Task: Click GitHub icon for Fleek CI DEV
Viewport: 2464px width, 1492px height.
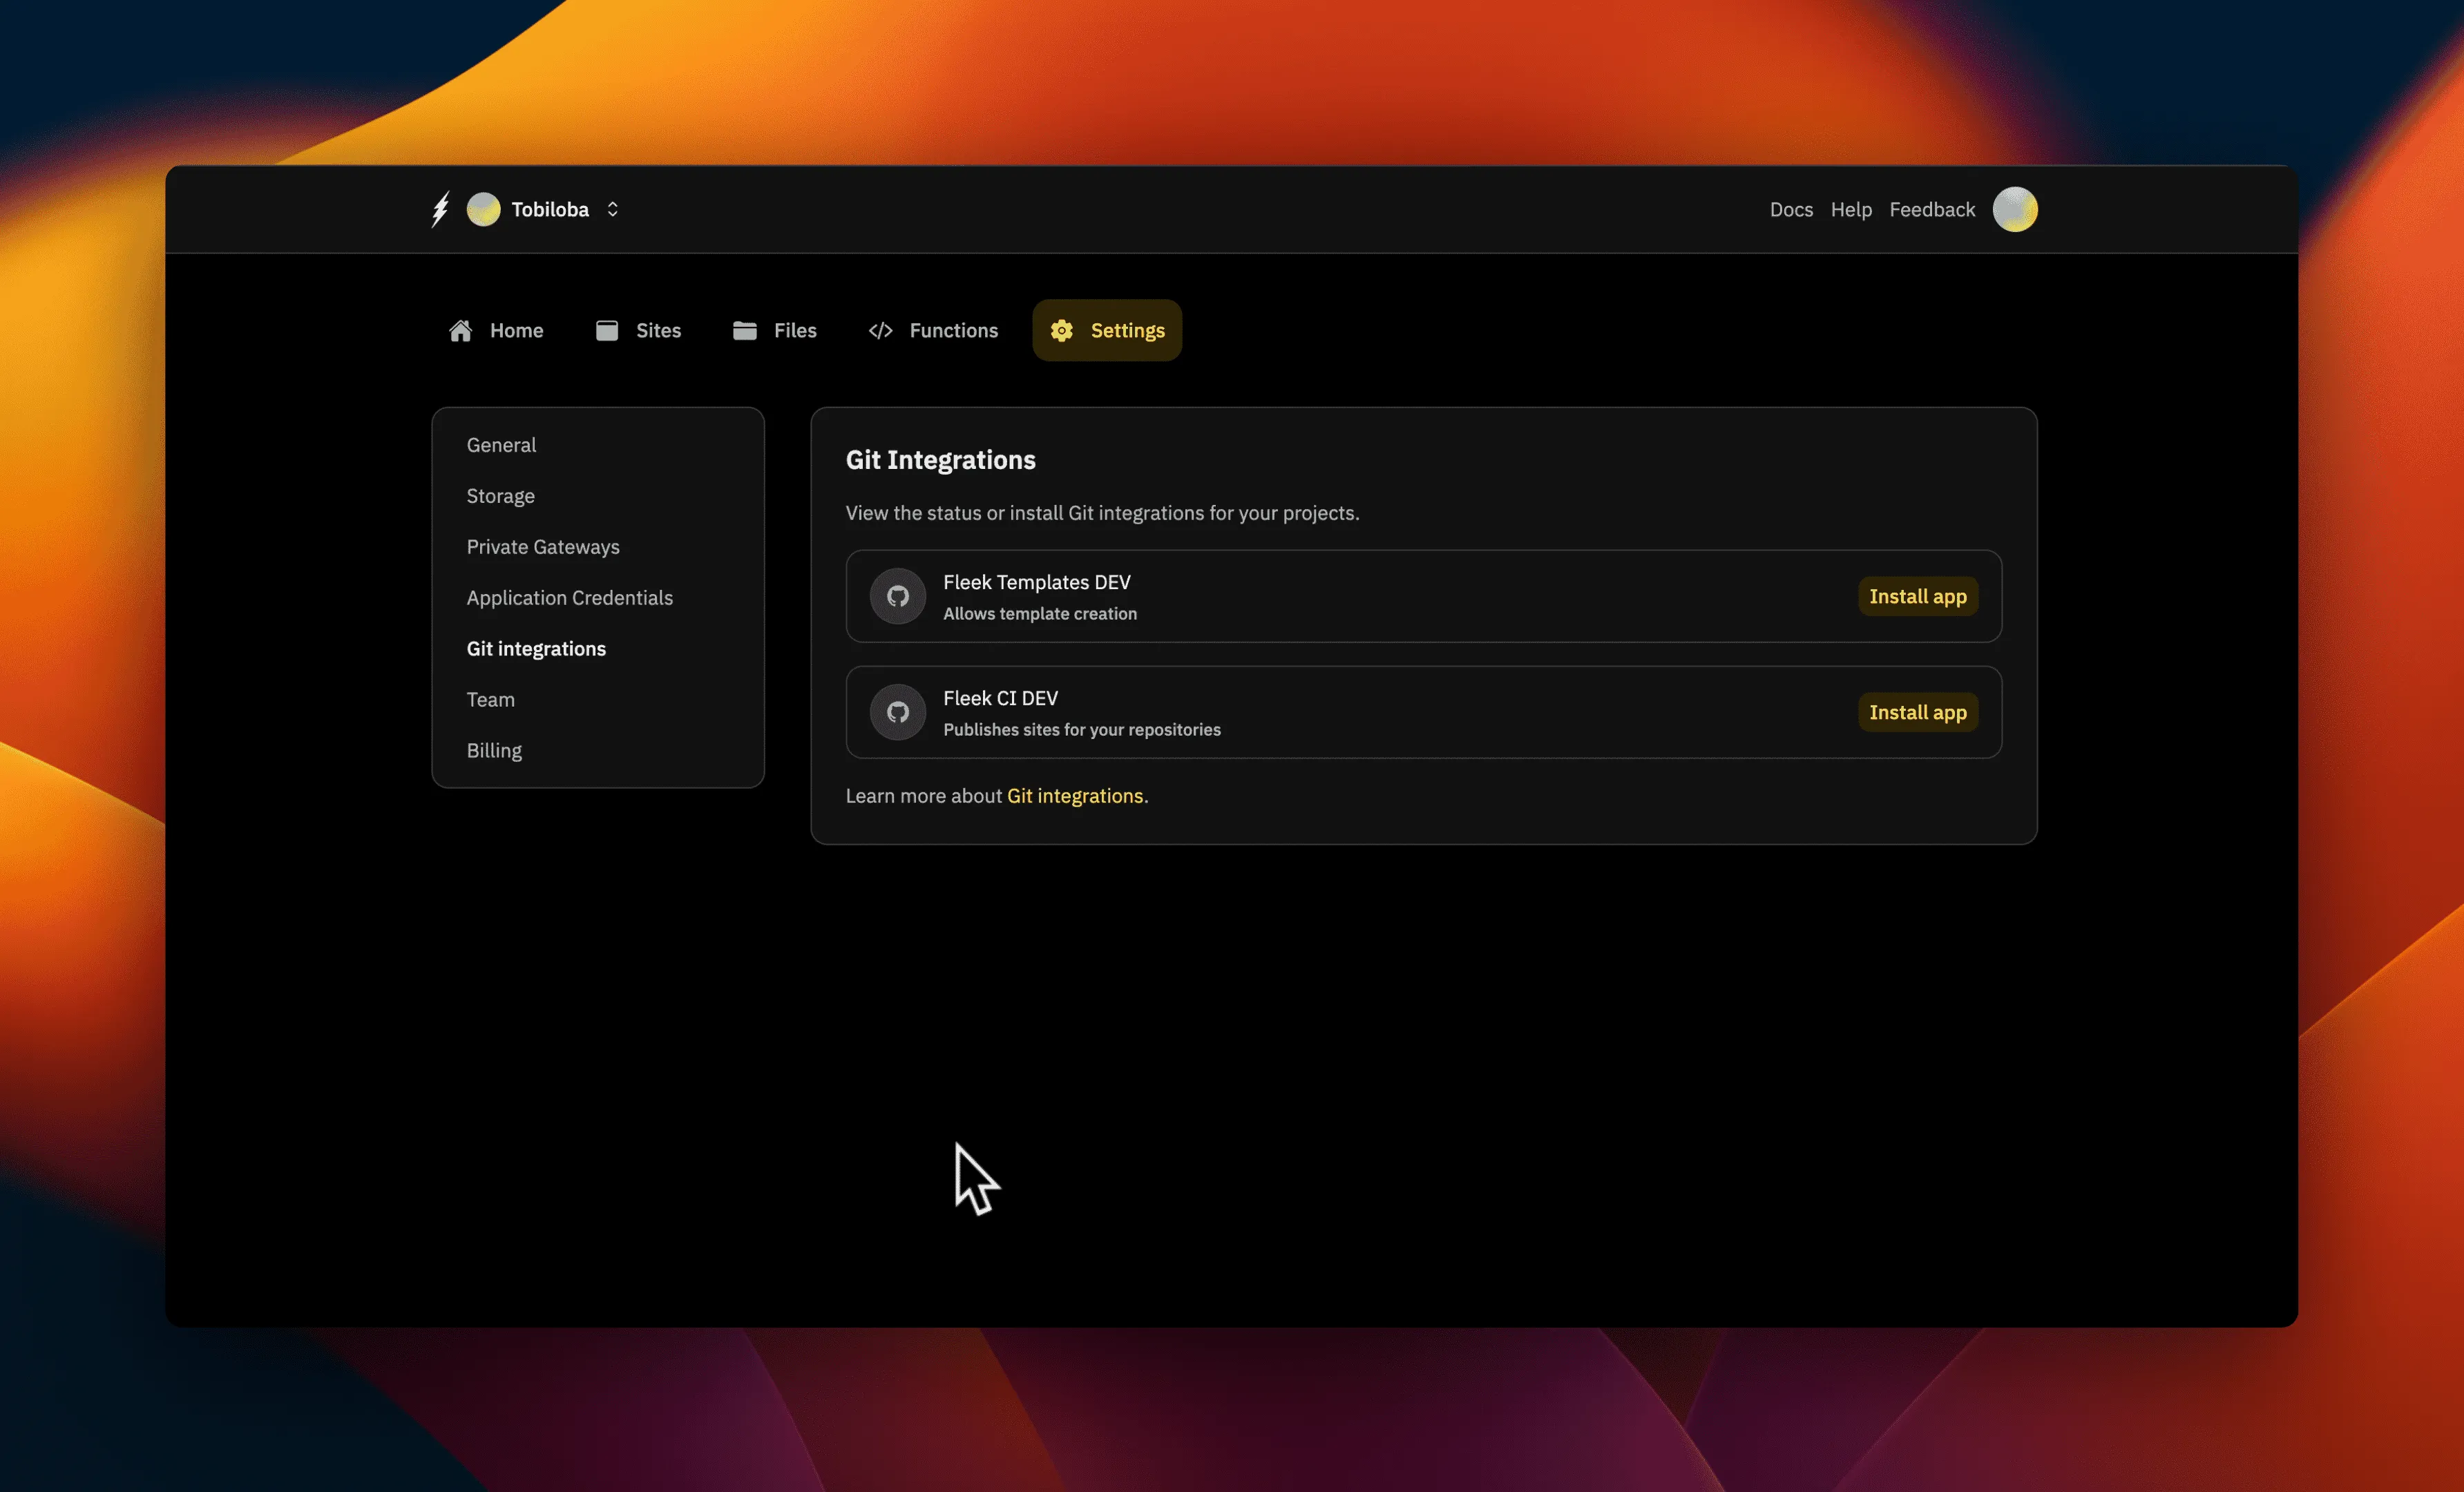Action: pyautogui.click(x=898, y=713)
